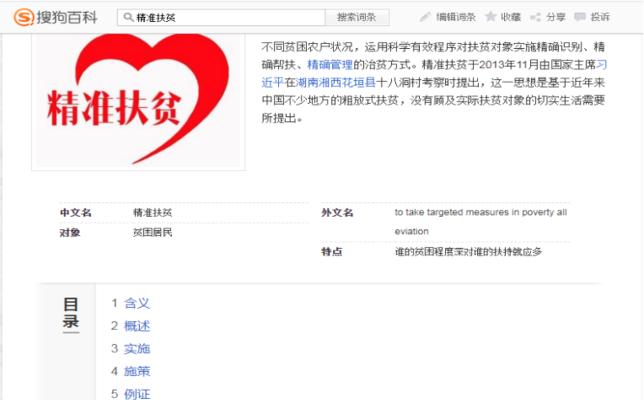Jump to contents item 1 含义
This screenshot has width=644, height=400.
click(137, 303)
